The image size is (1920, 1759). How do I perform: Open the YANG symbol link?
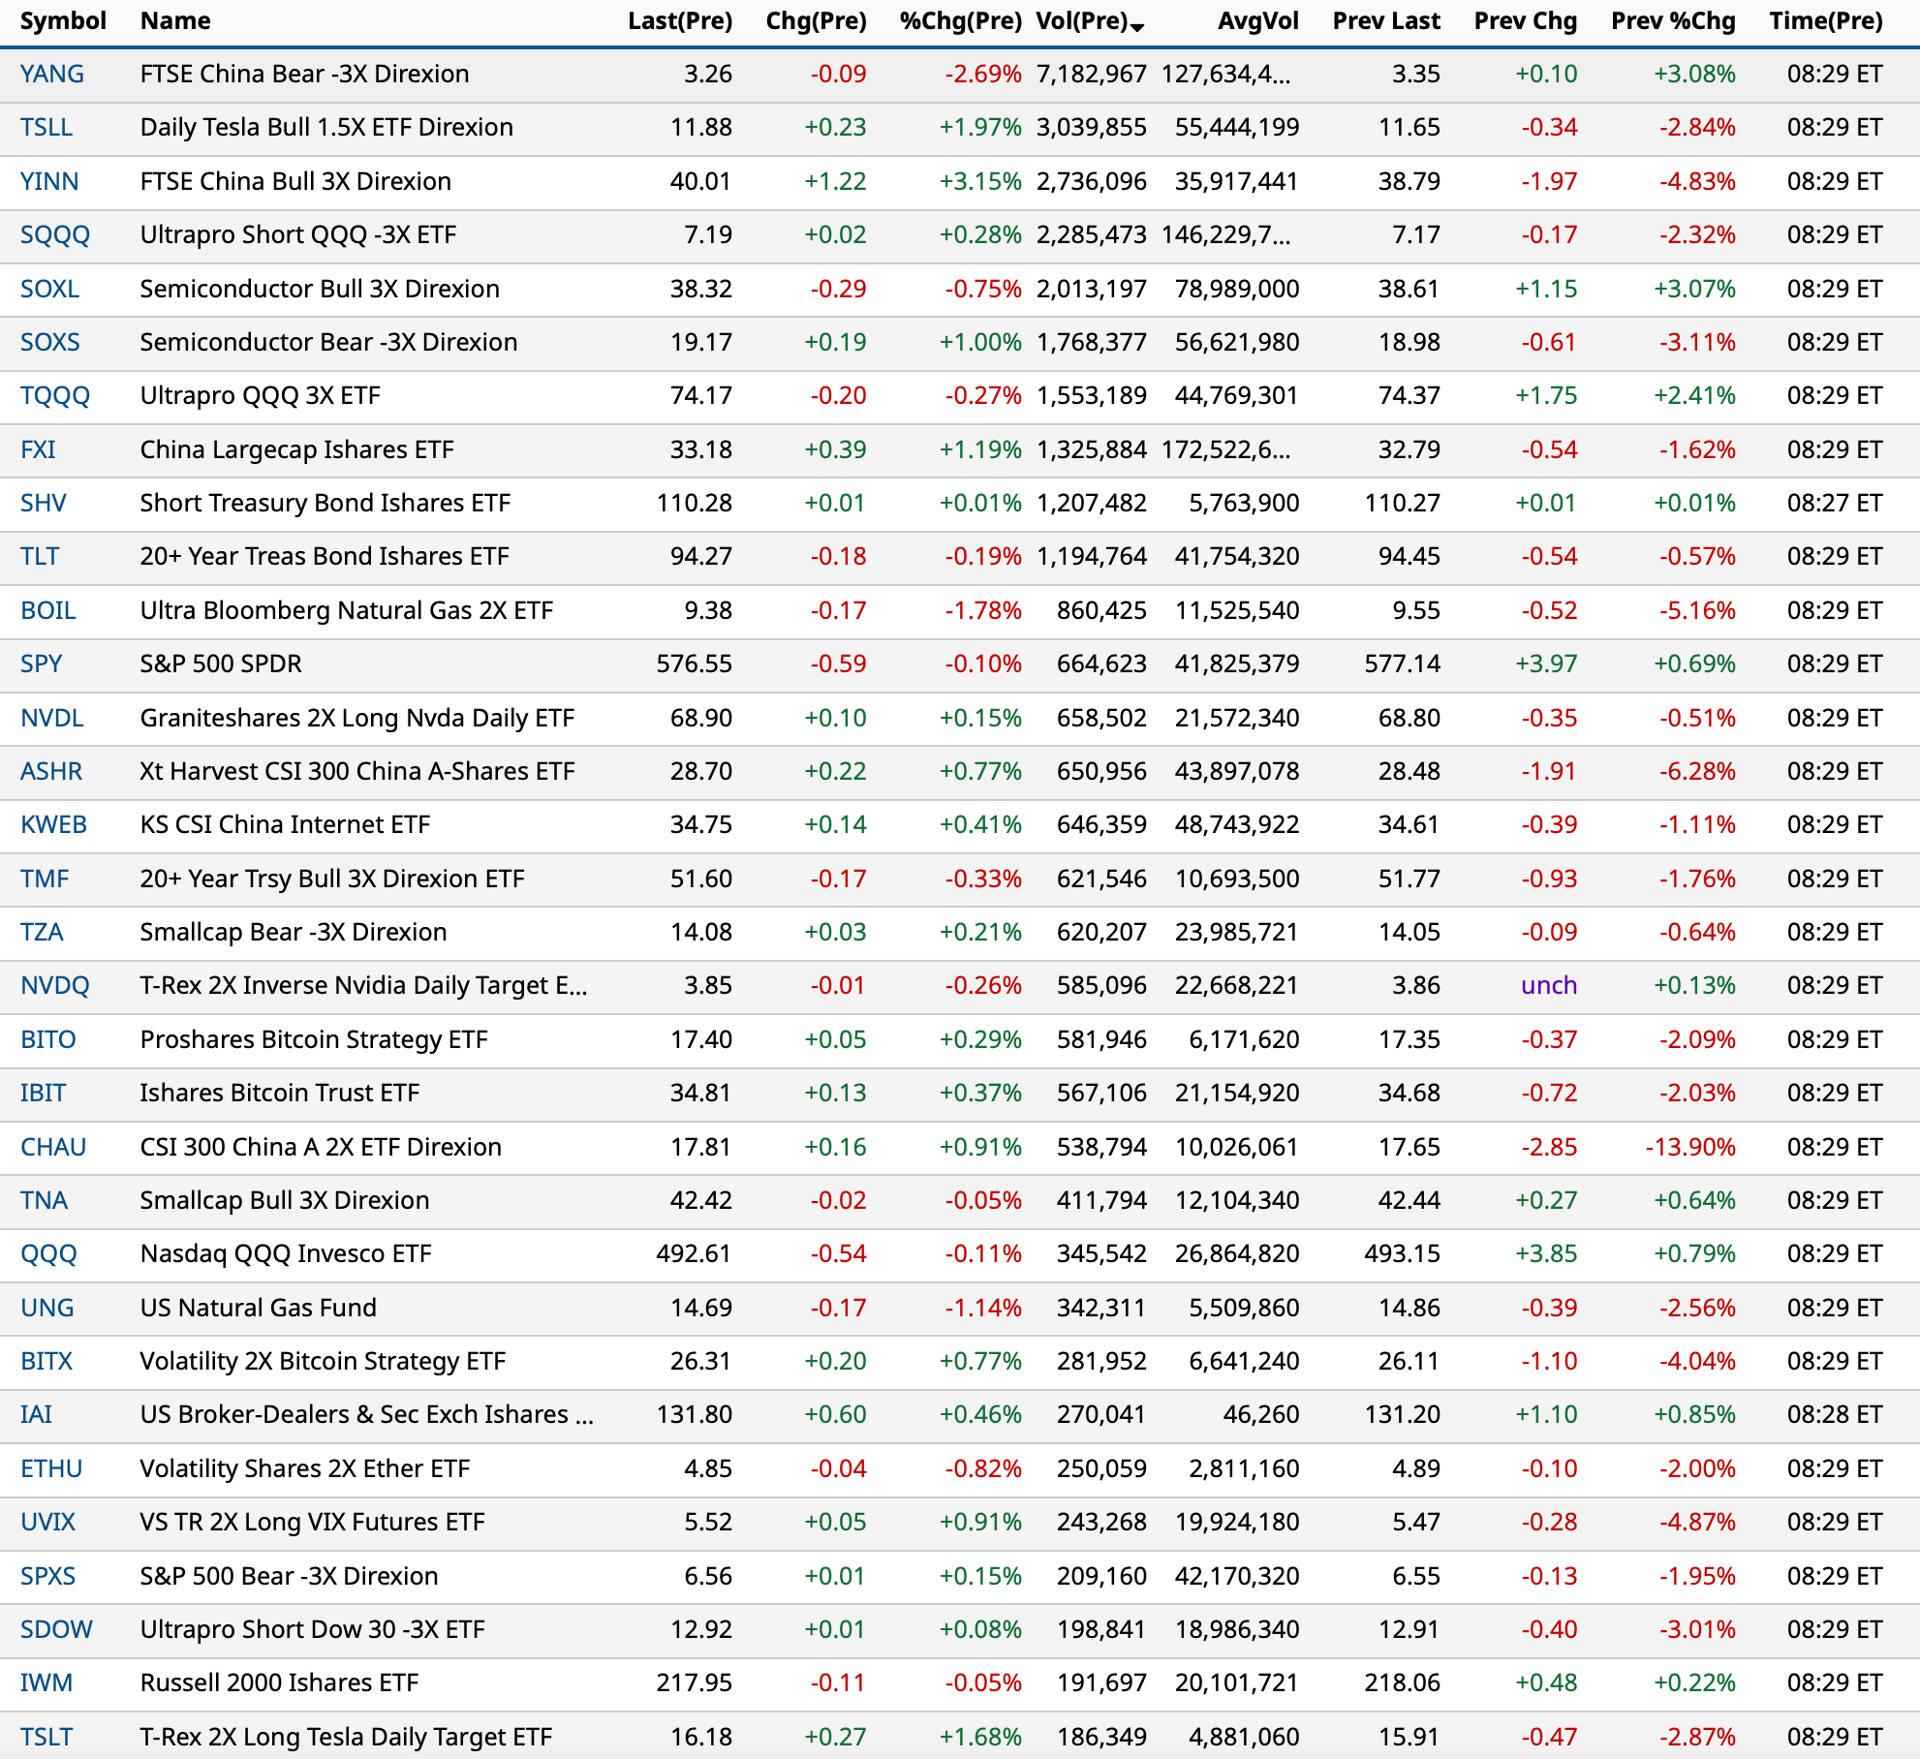coord(52,74)
